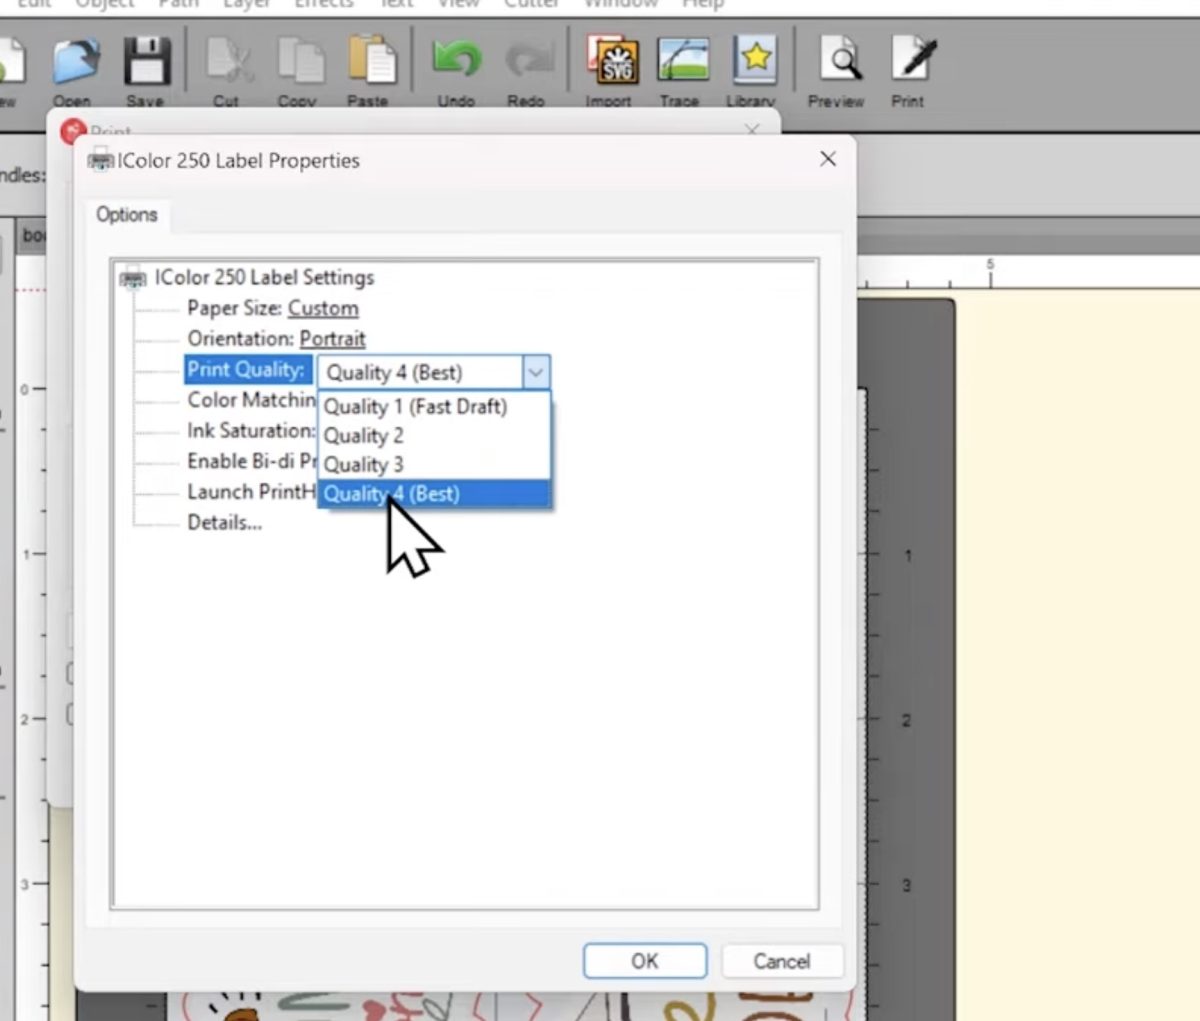Click the Portrait orientation link
Viewport: 1200px width, 1021px height.
332,338
